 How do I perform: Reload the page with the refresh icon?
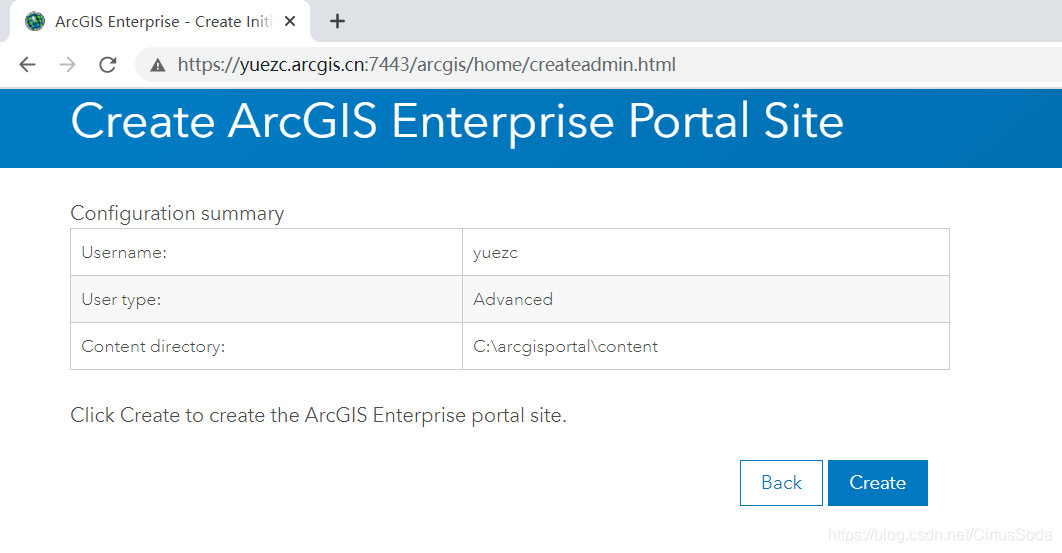pos(108,64)
